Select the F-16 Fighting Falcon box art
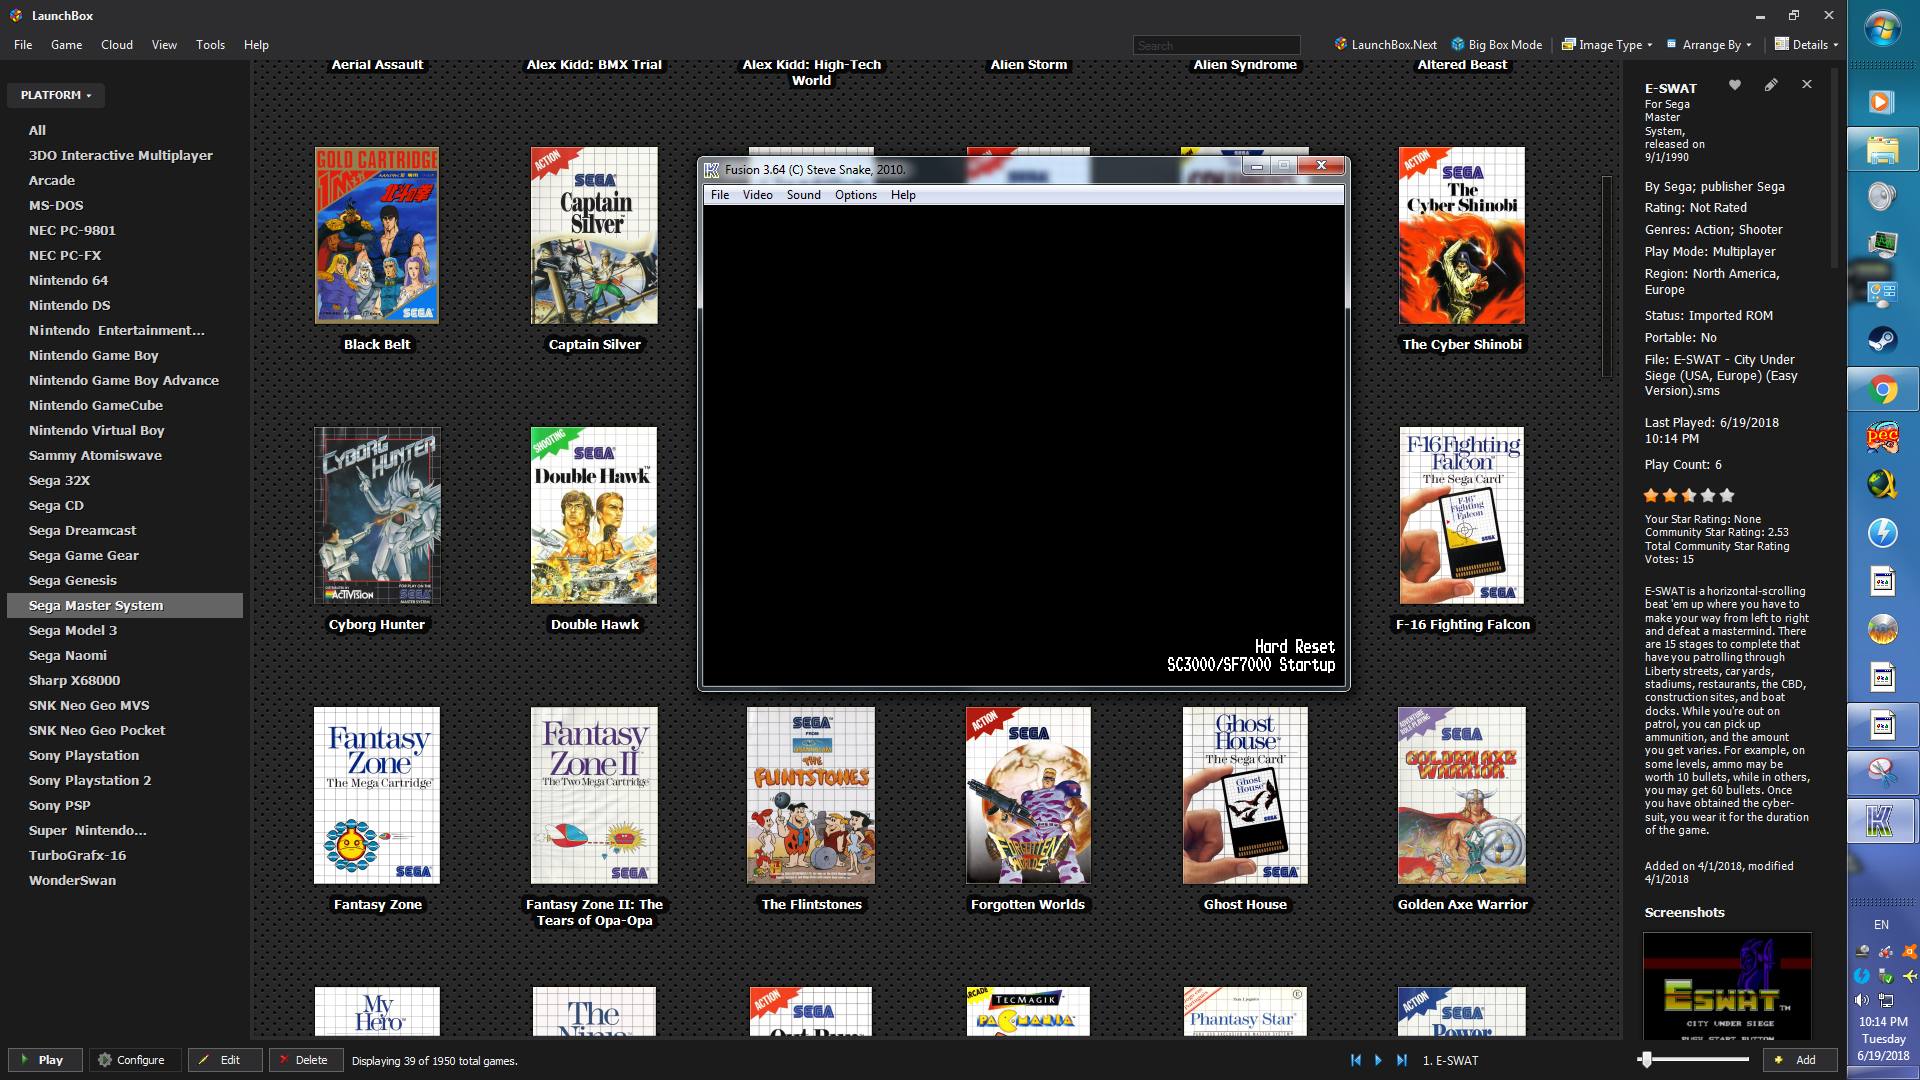 1462,516
